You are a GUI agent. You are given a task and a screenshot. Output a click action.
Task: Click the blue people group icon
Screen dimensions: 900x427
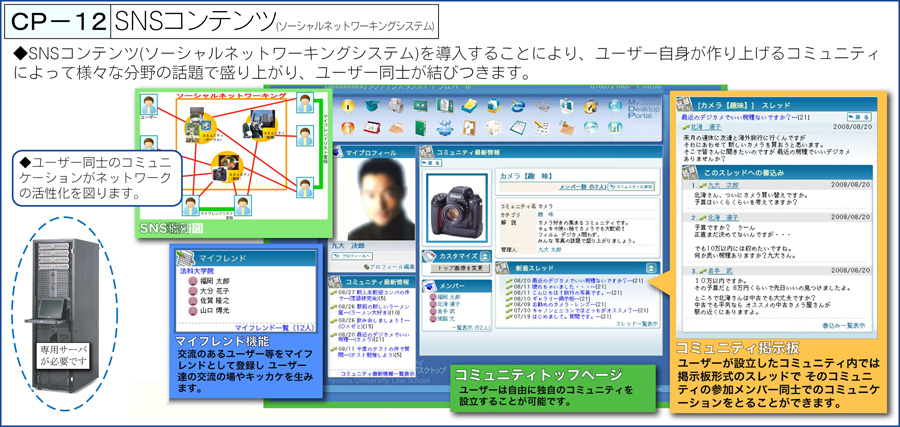(x=445, y=128)
